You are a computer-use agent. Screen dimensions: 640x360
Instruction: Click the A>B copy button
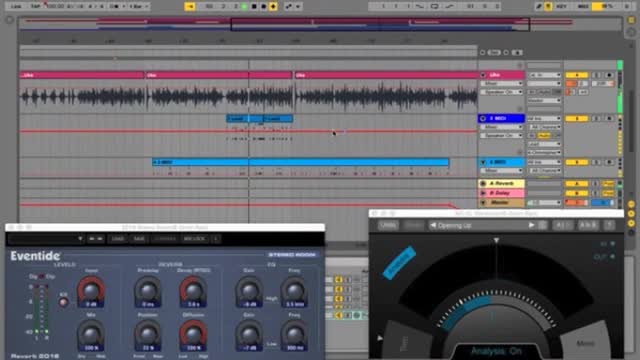pos(588,225)
